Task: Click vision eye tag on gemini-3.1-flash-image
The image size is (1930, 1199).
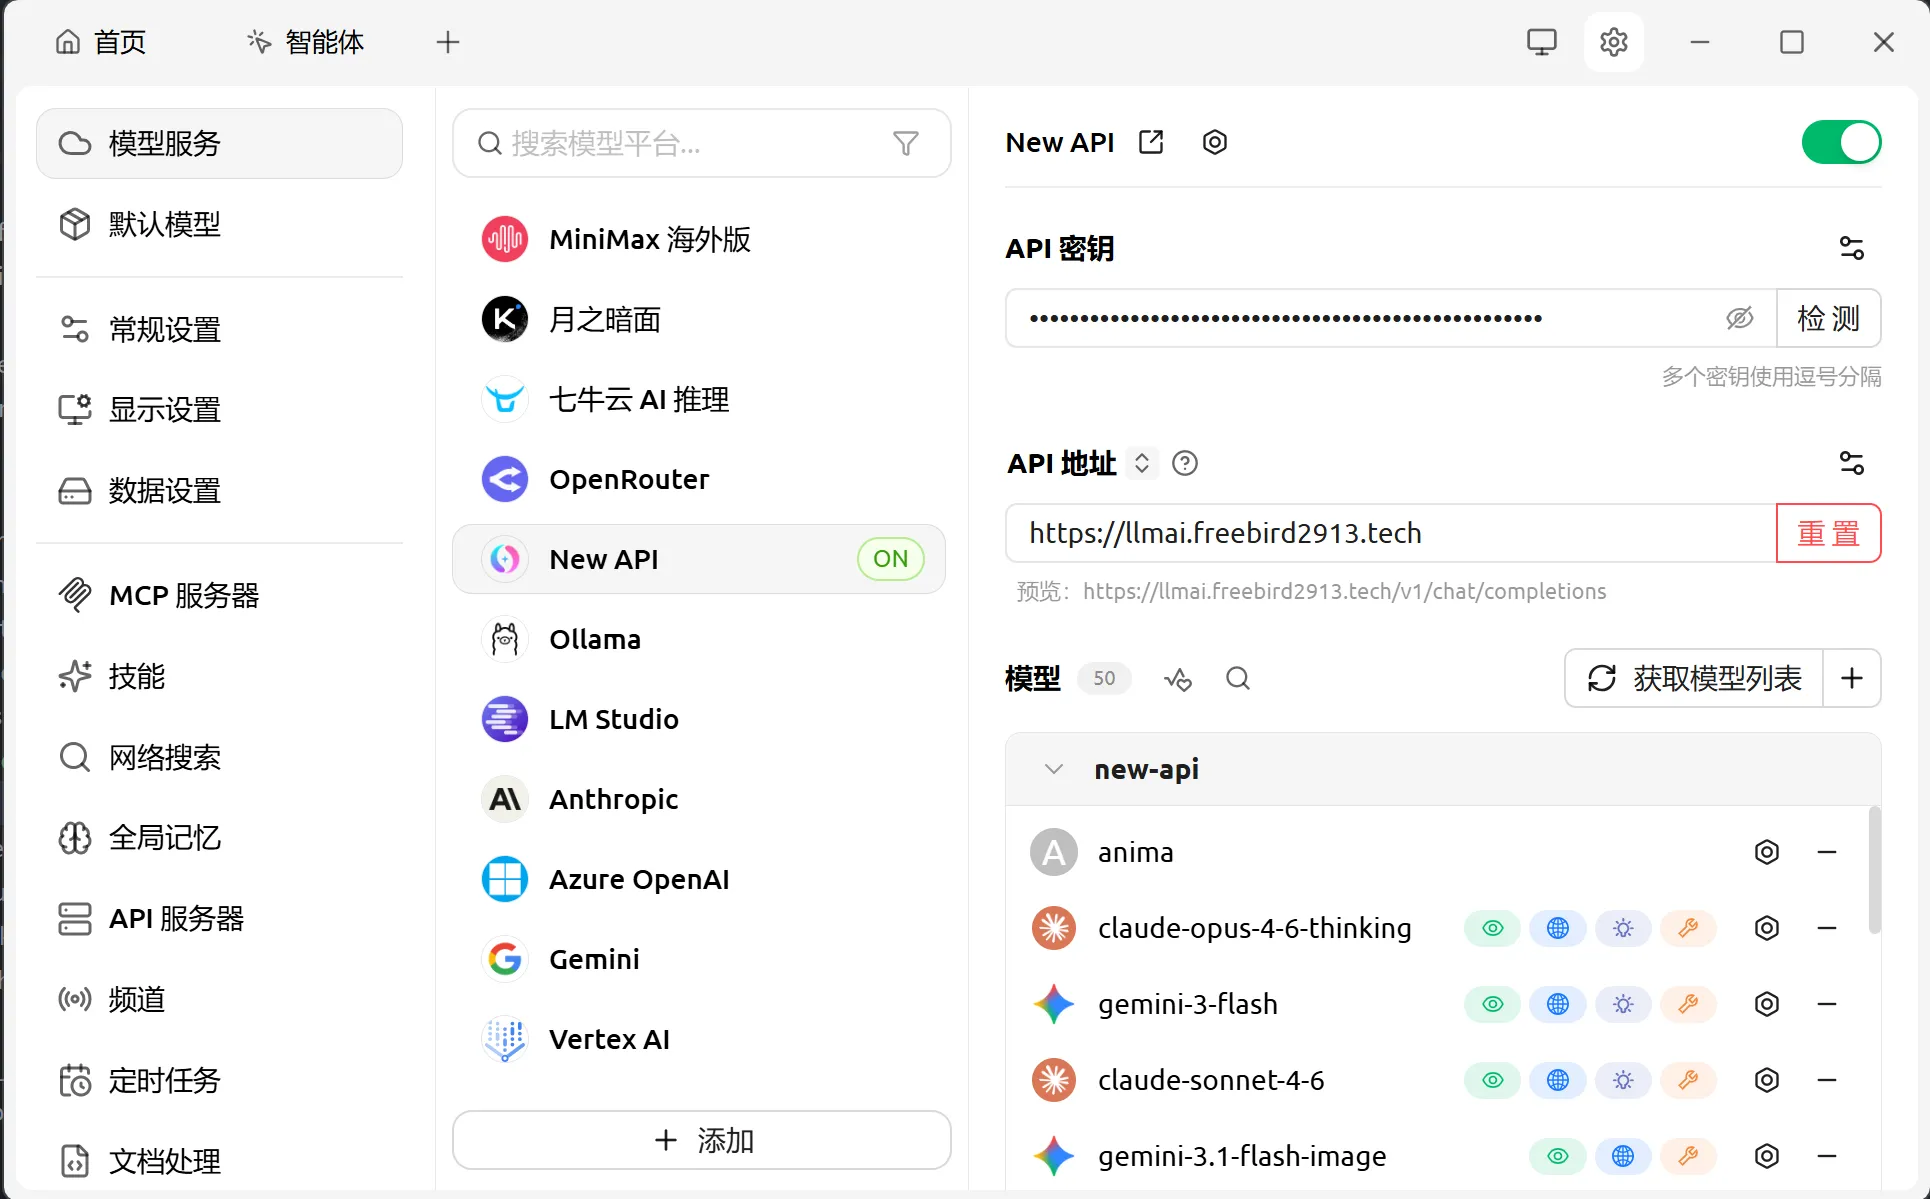Action: coord(1558,1156)
